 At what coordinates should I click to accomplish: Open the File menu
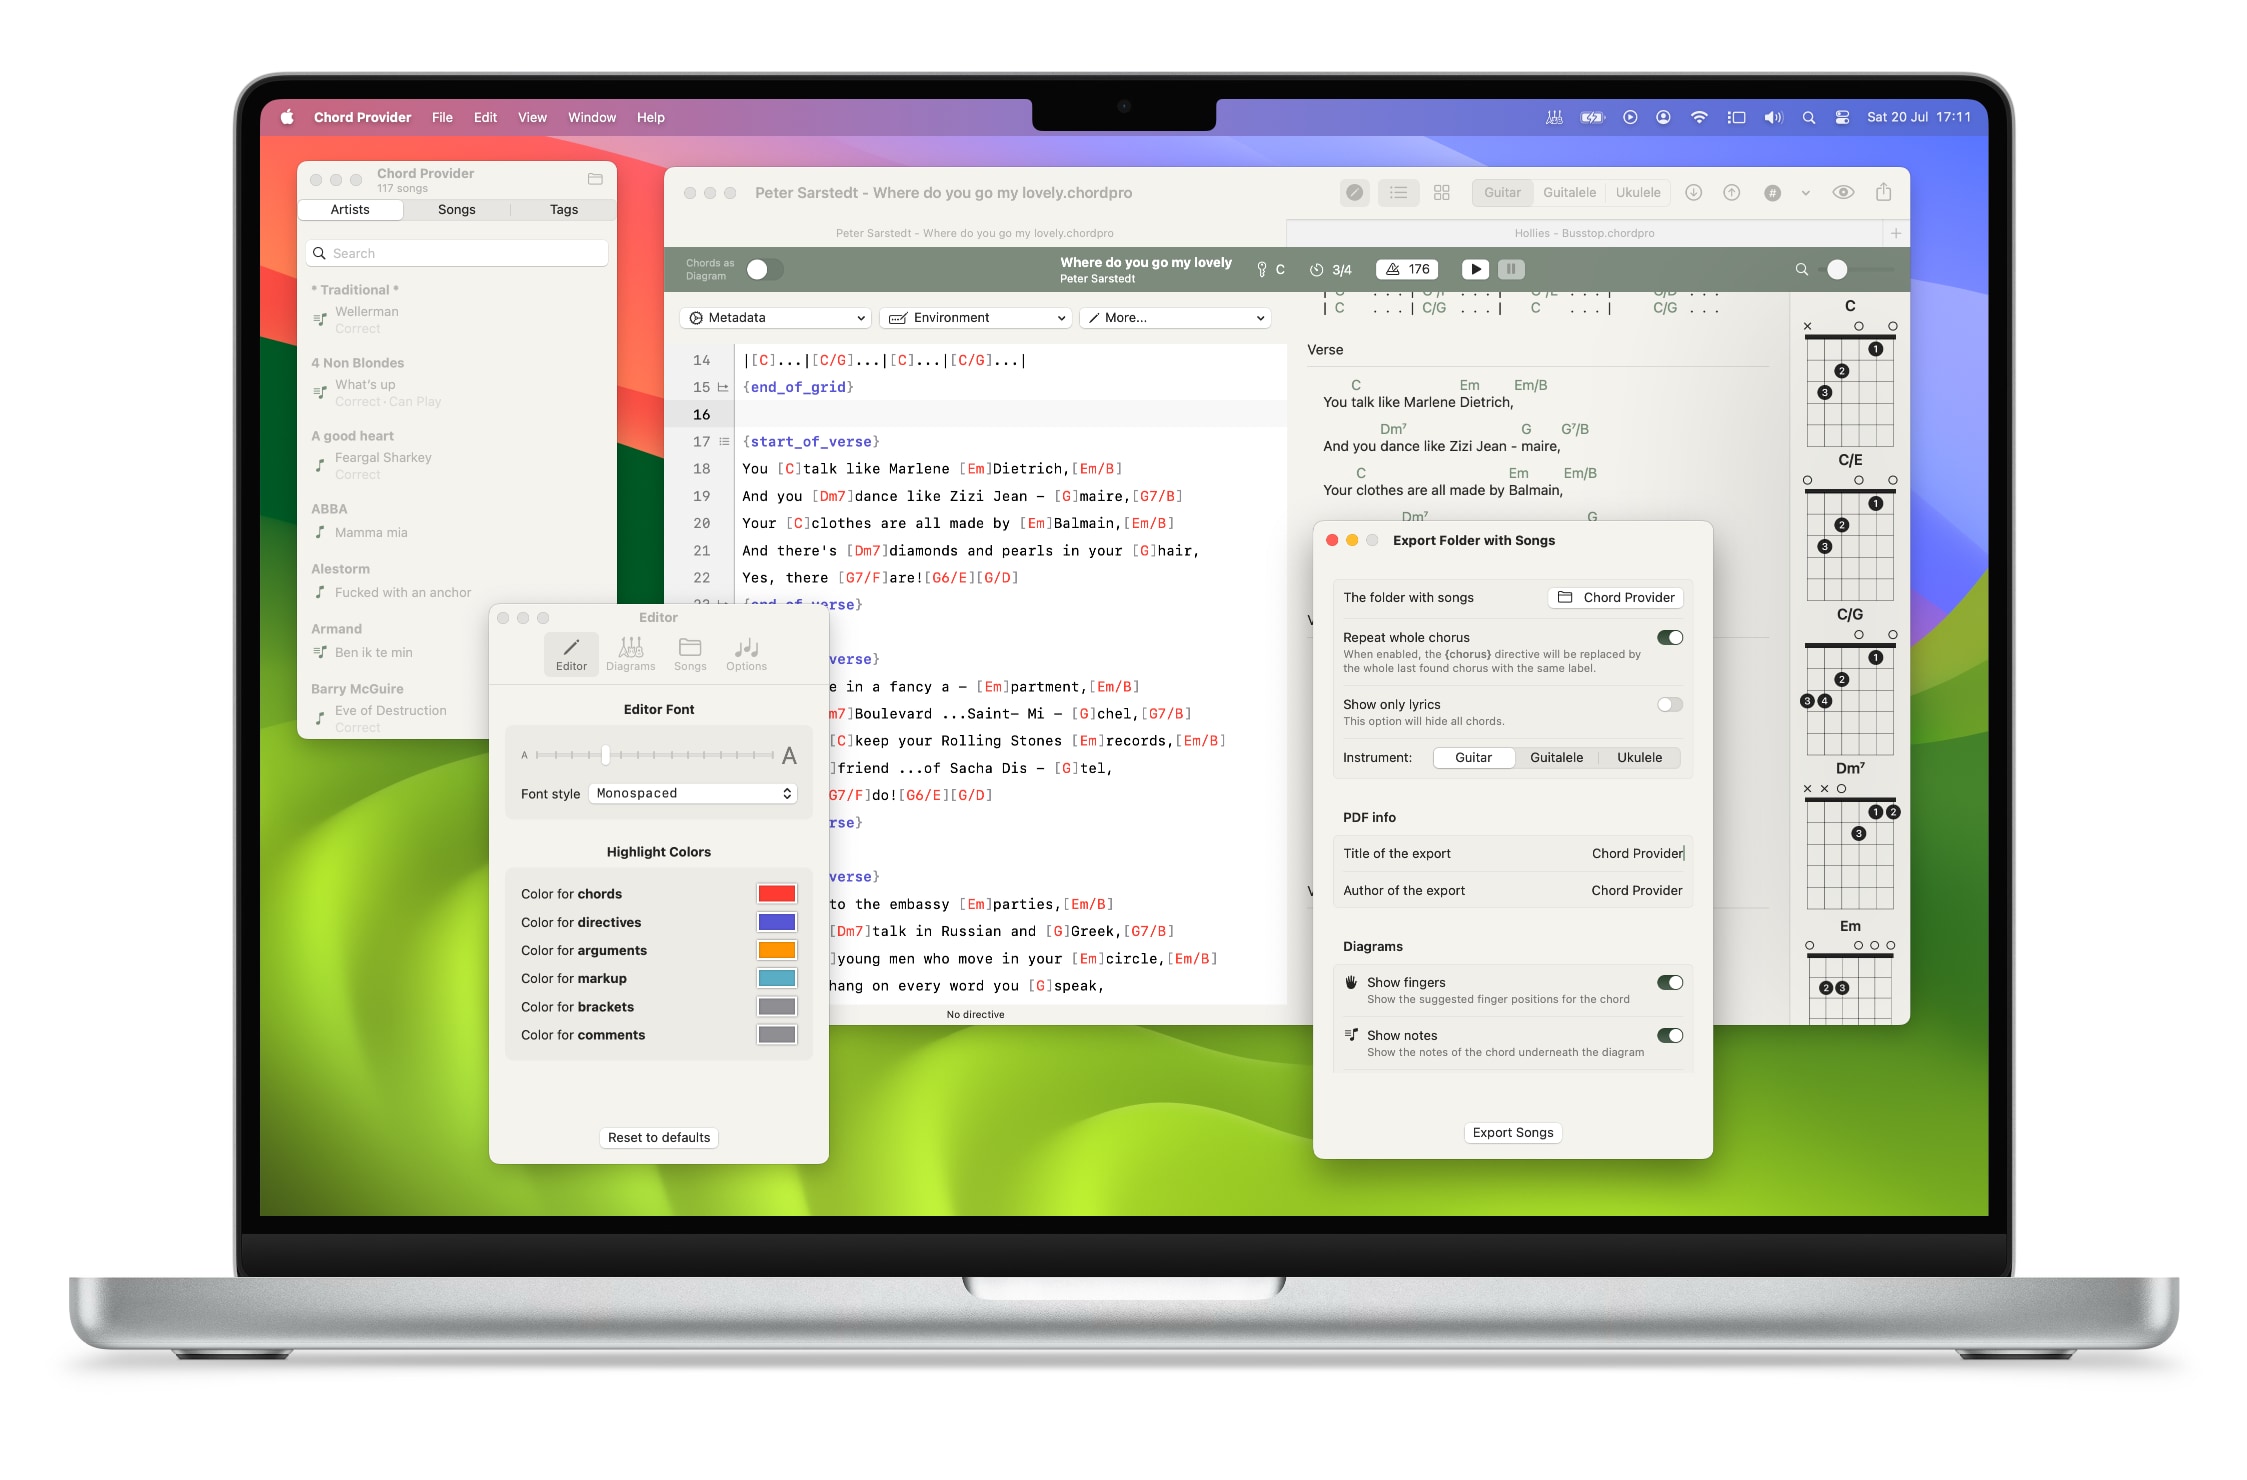click(442, 117)
